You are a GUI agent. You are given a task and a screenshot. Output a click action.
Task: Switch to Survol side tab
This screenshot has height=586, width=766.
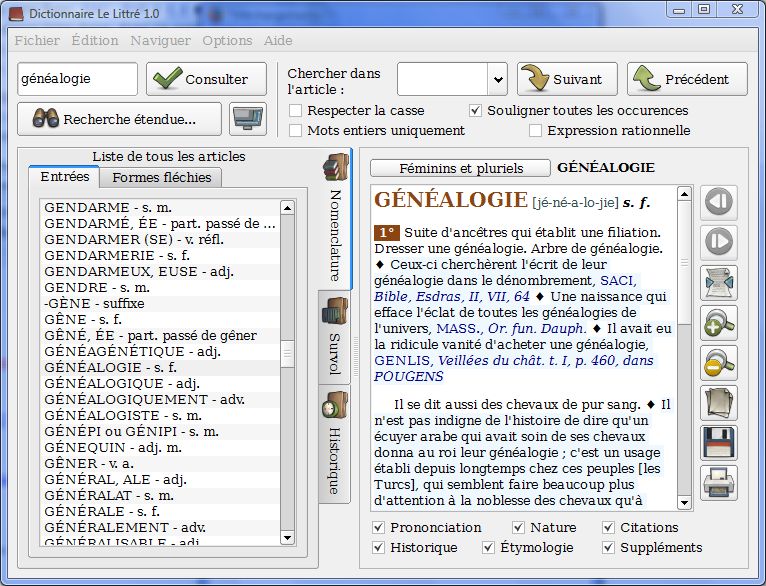pos(335,338)
